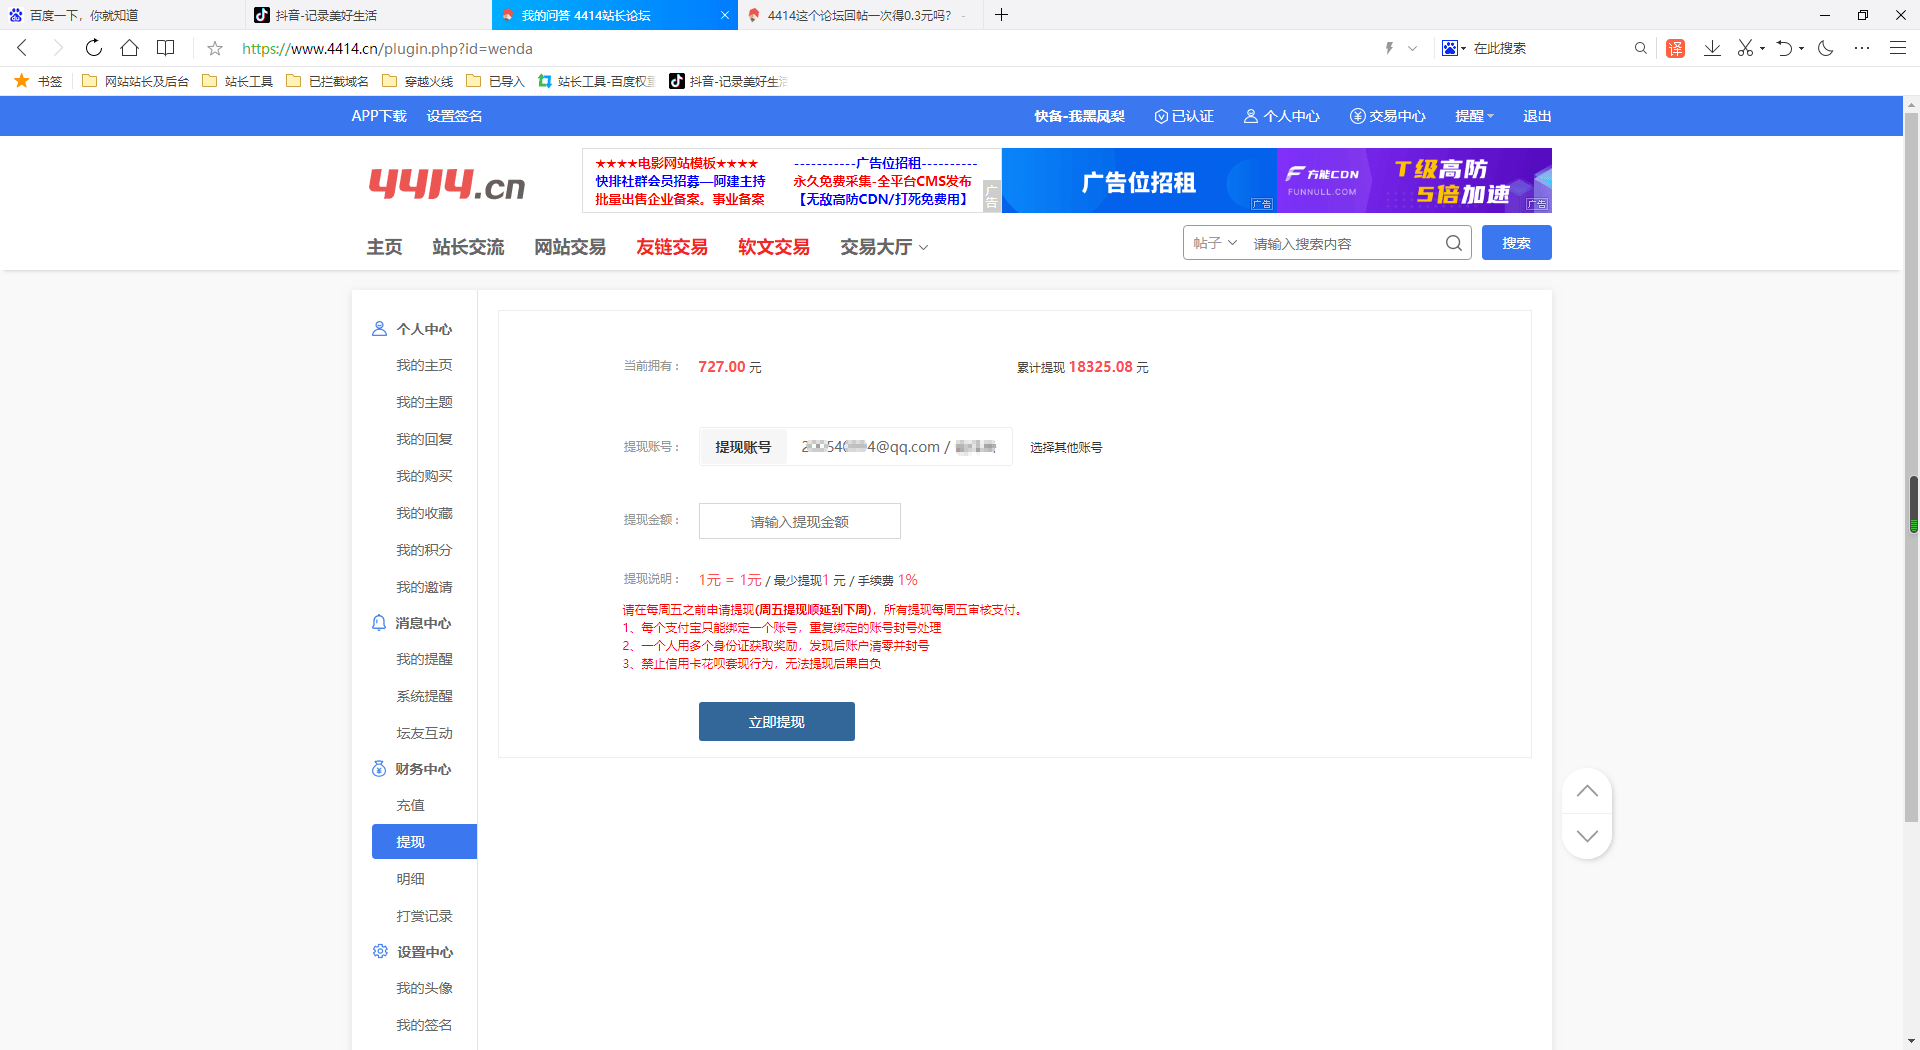Open the three-dots more tools menu
This screenshot has height=1050, width=1920.
(1862, 48)
